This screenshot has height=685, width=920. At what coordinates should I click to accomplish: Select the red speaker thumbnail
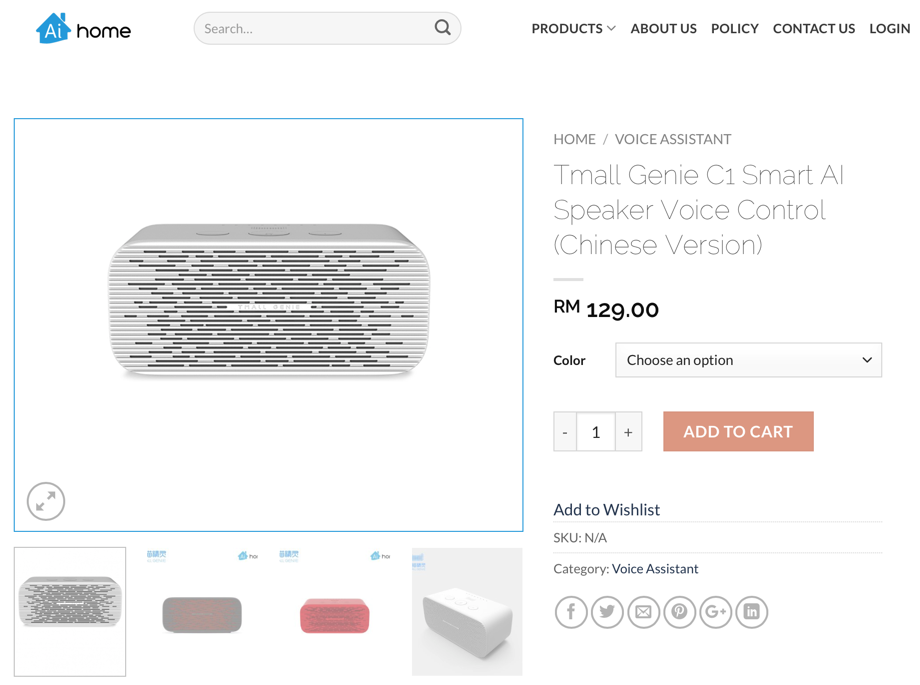pos(334,612)
